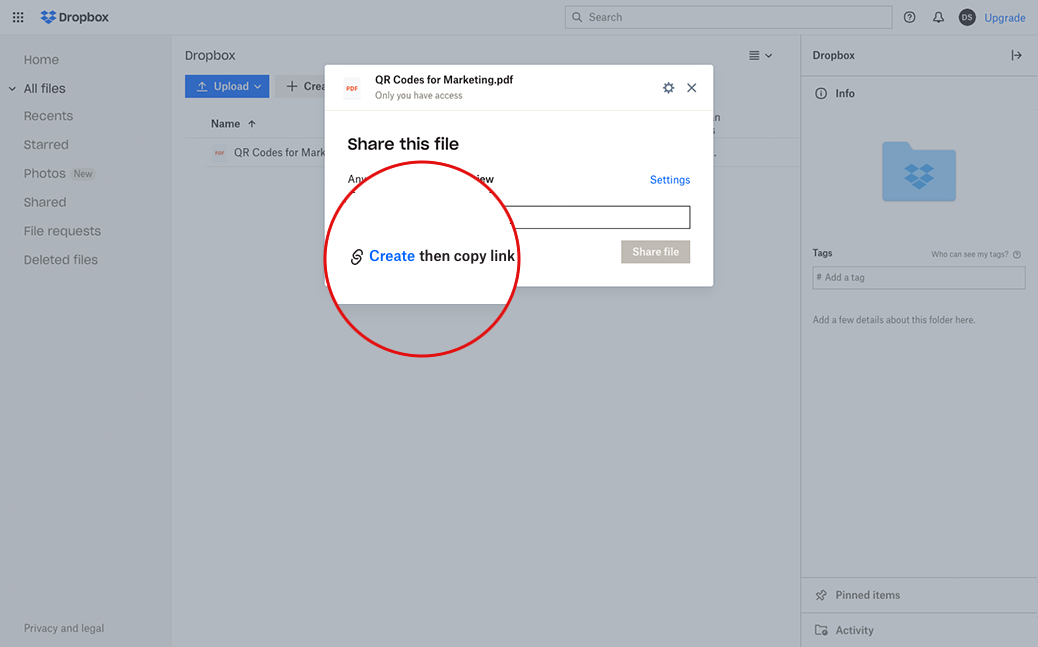This screenshot has height=647, width=1038.
Task: Collapse the All files tree
Action: [x=12, y=89]
